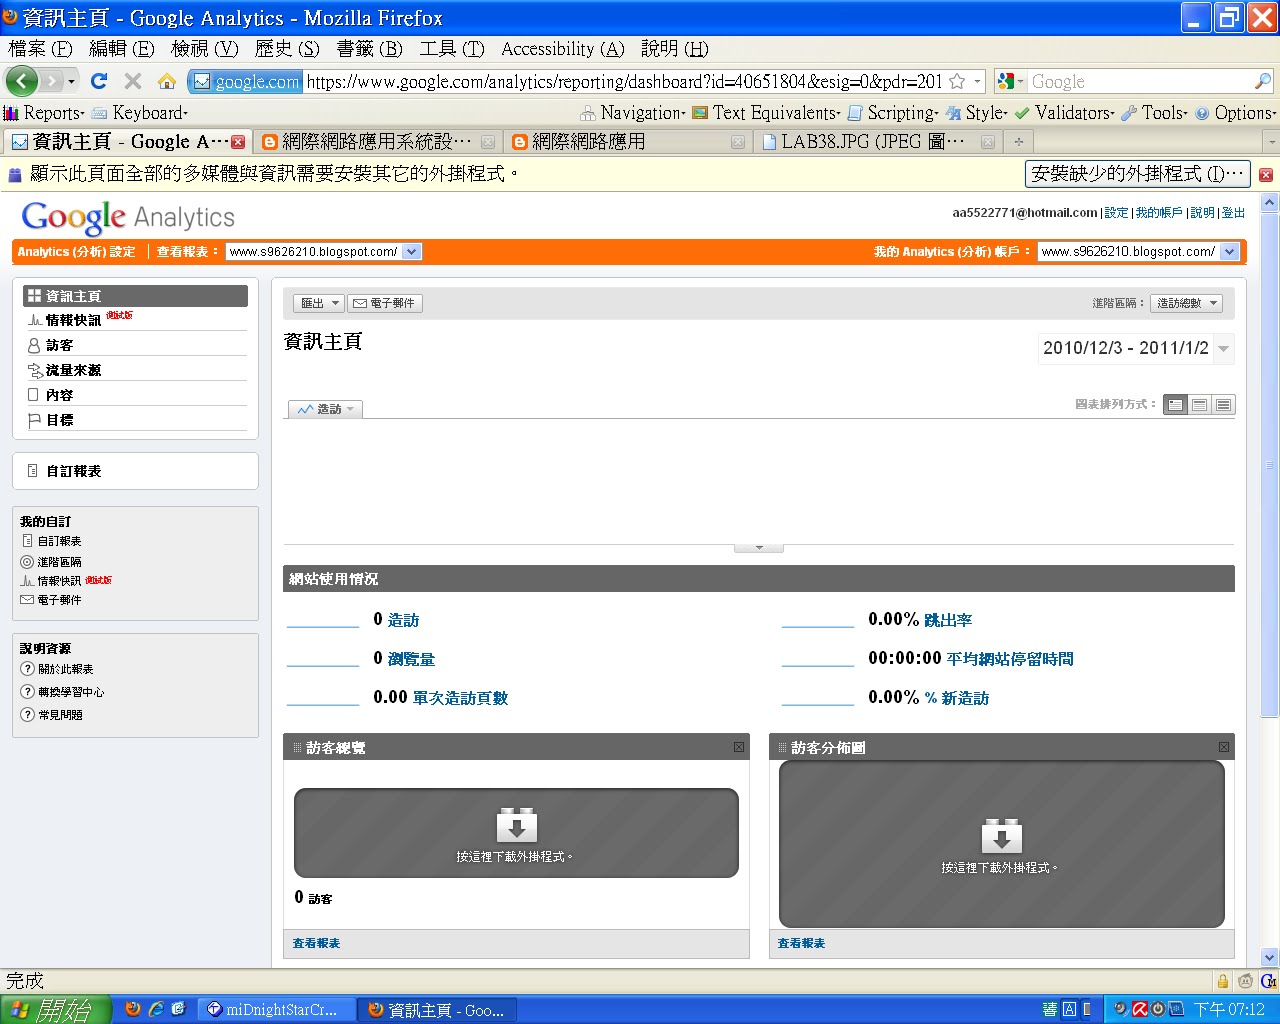Close the 訪客總覽 widget
The image size is (1280, 1024).
pyautogui.click(x=739, y=747)
